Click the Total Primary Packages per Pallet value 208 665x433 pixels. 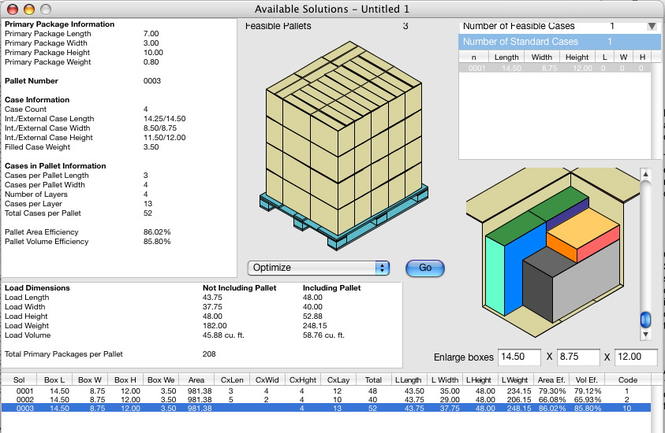[209, 354]
